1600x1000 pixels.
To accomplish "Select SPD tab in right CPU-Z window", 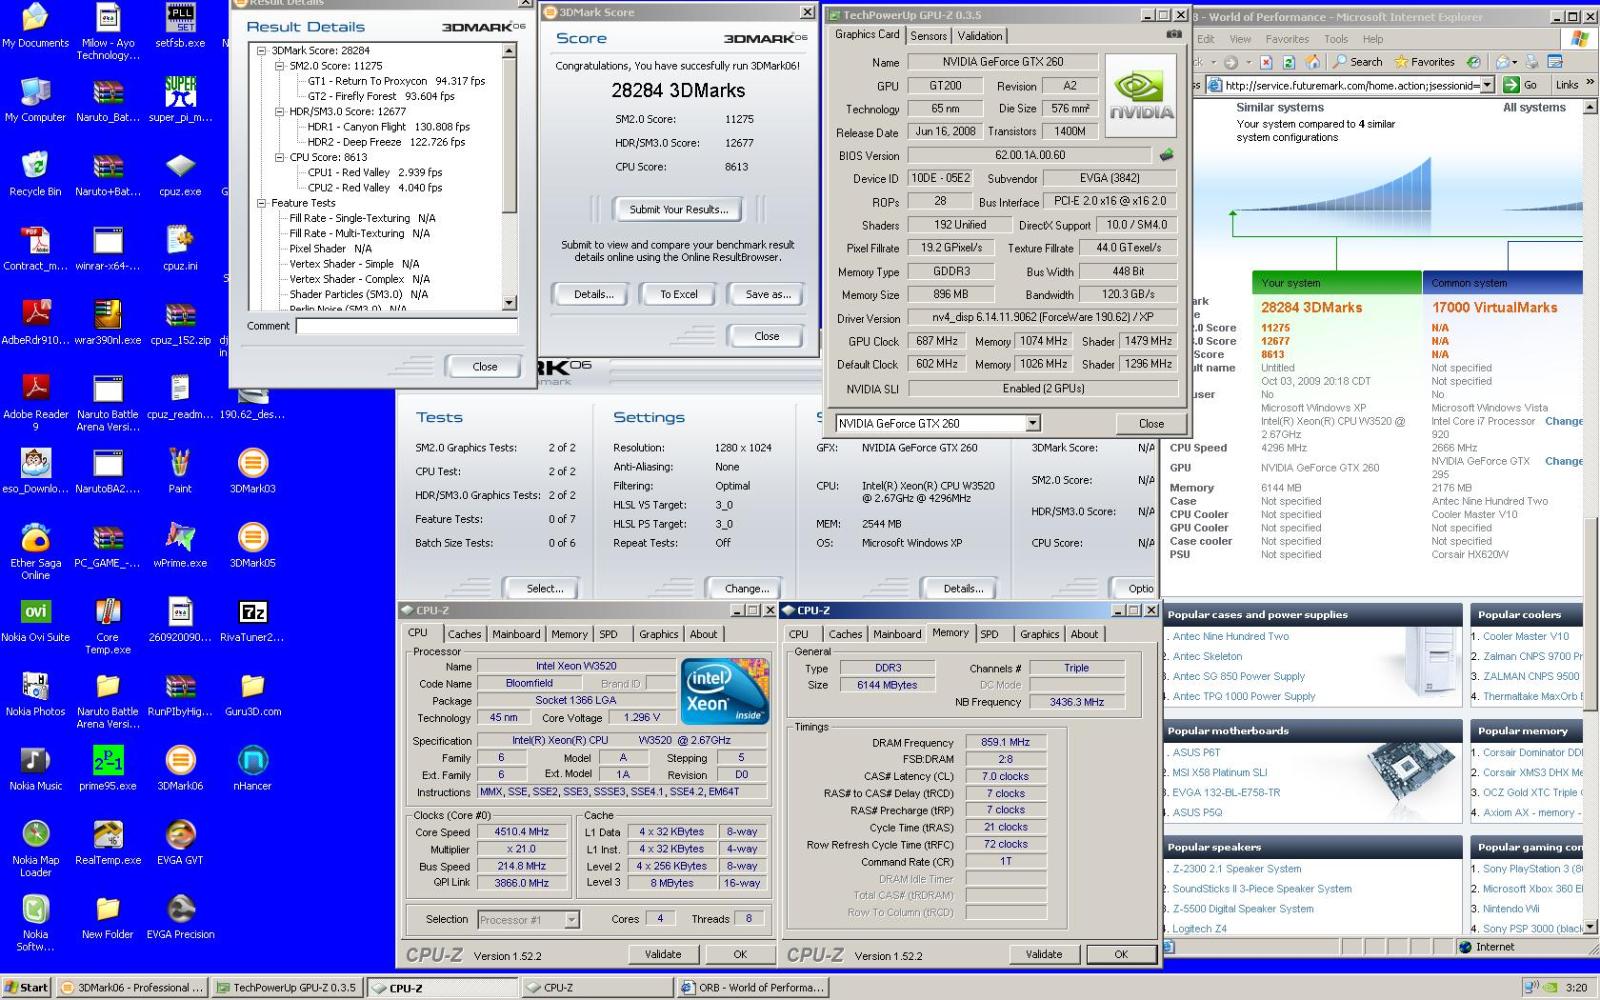I will tap(989, 634).
